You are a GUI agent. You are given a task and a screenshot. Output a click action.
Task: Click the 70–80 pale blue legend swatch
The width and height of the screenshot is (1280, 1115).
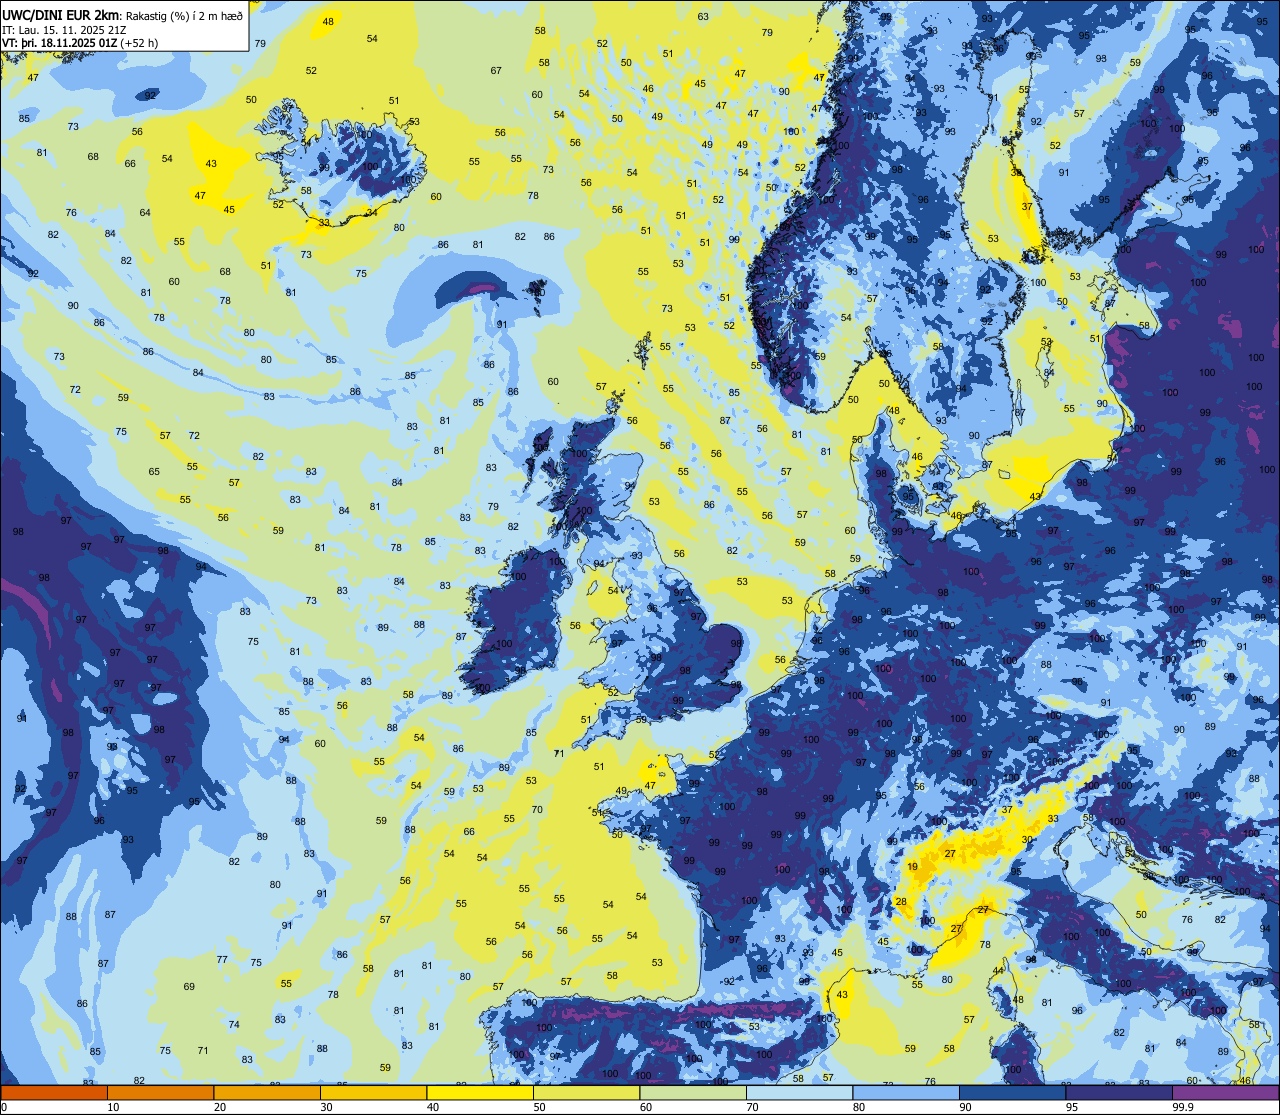(x=799, y=1093)
